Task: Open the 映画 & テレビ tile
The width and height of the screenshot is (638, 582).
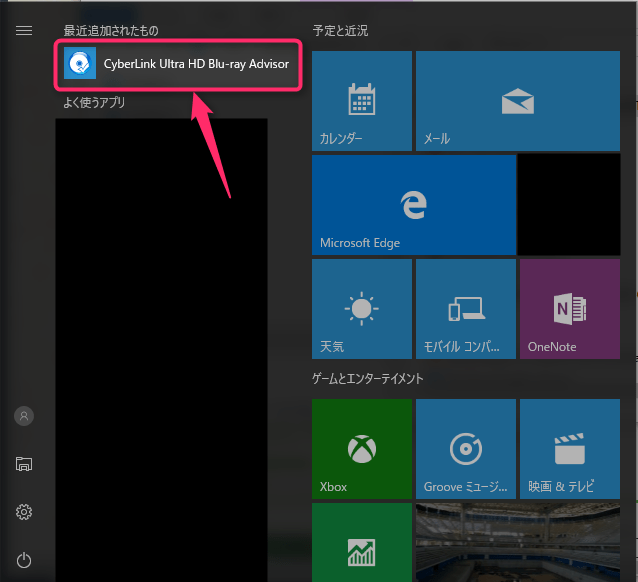Action: [570, 449]
